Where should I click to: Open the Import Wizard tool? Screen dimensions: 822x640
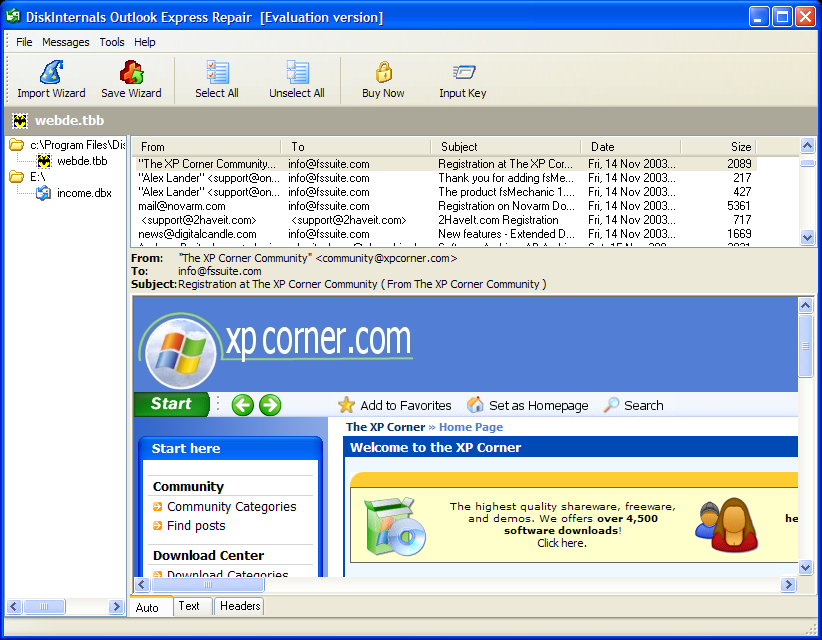(x=51, y=79)
